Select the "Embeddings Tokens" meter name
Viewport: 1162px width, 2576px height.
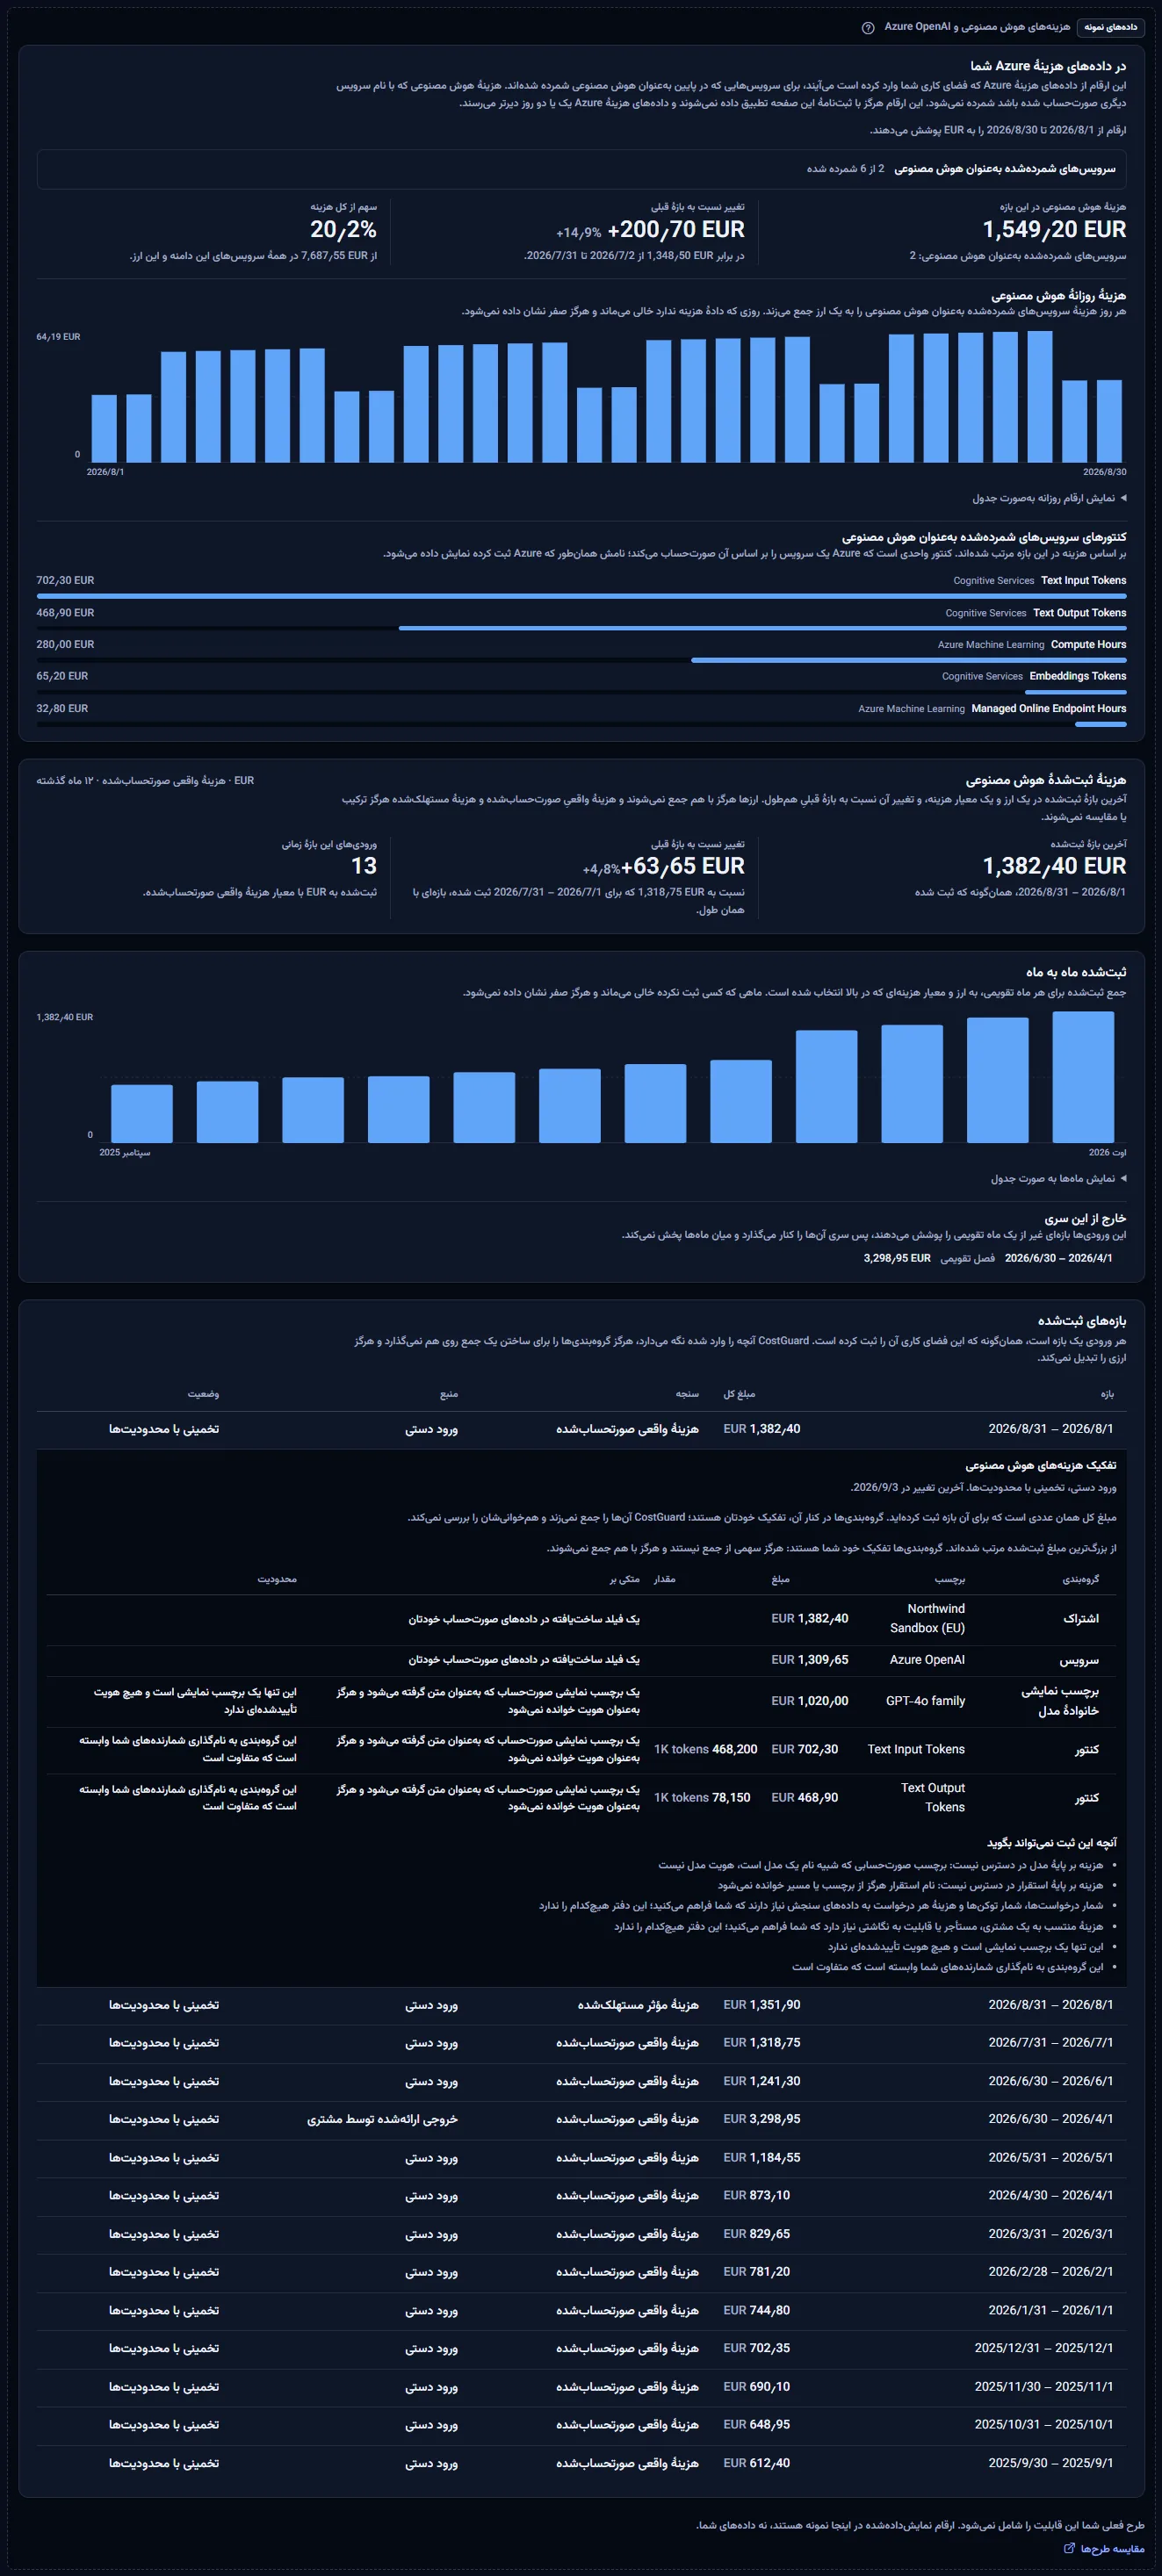1078,677
